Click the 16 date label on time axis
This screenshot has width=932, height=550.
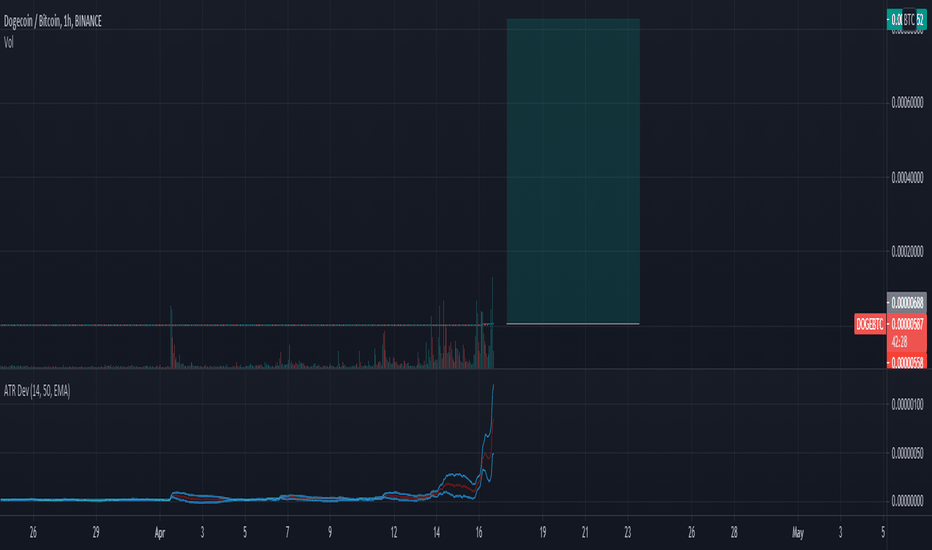pyautogui.click(x=478, y=533)
